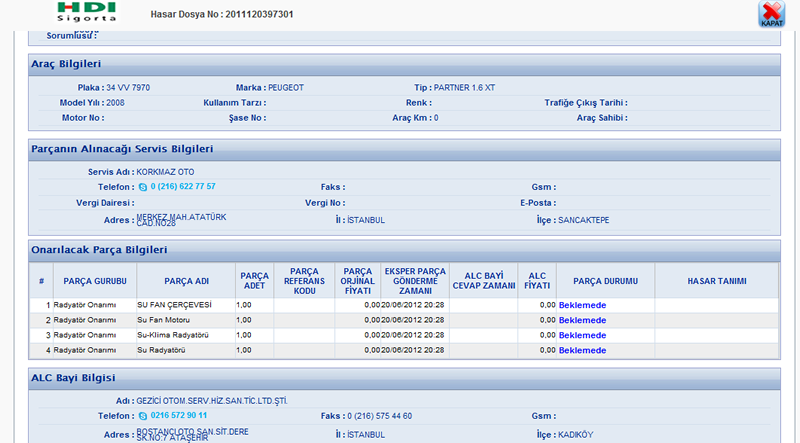The width and height of the screenshot is (800, 443).
Task: Select the ALC Bayi Bilgisi section header
Action: (75, 378)
